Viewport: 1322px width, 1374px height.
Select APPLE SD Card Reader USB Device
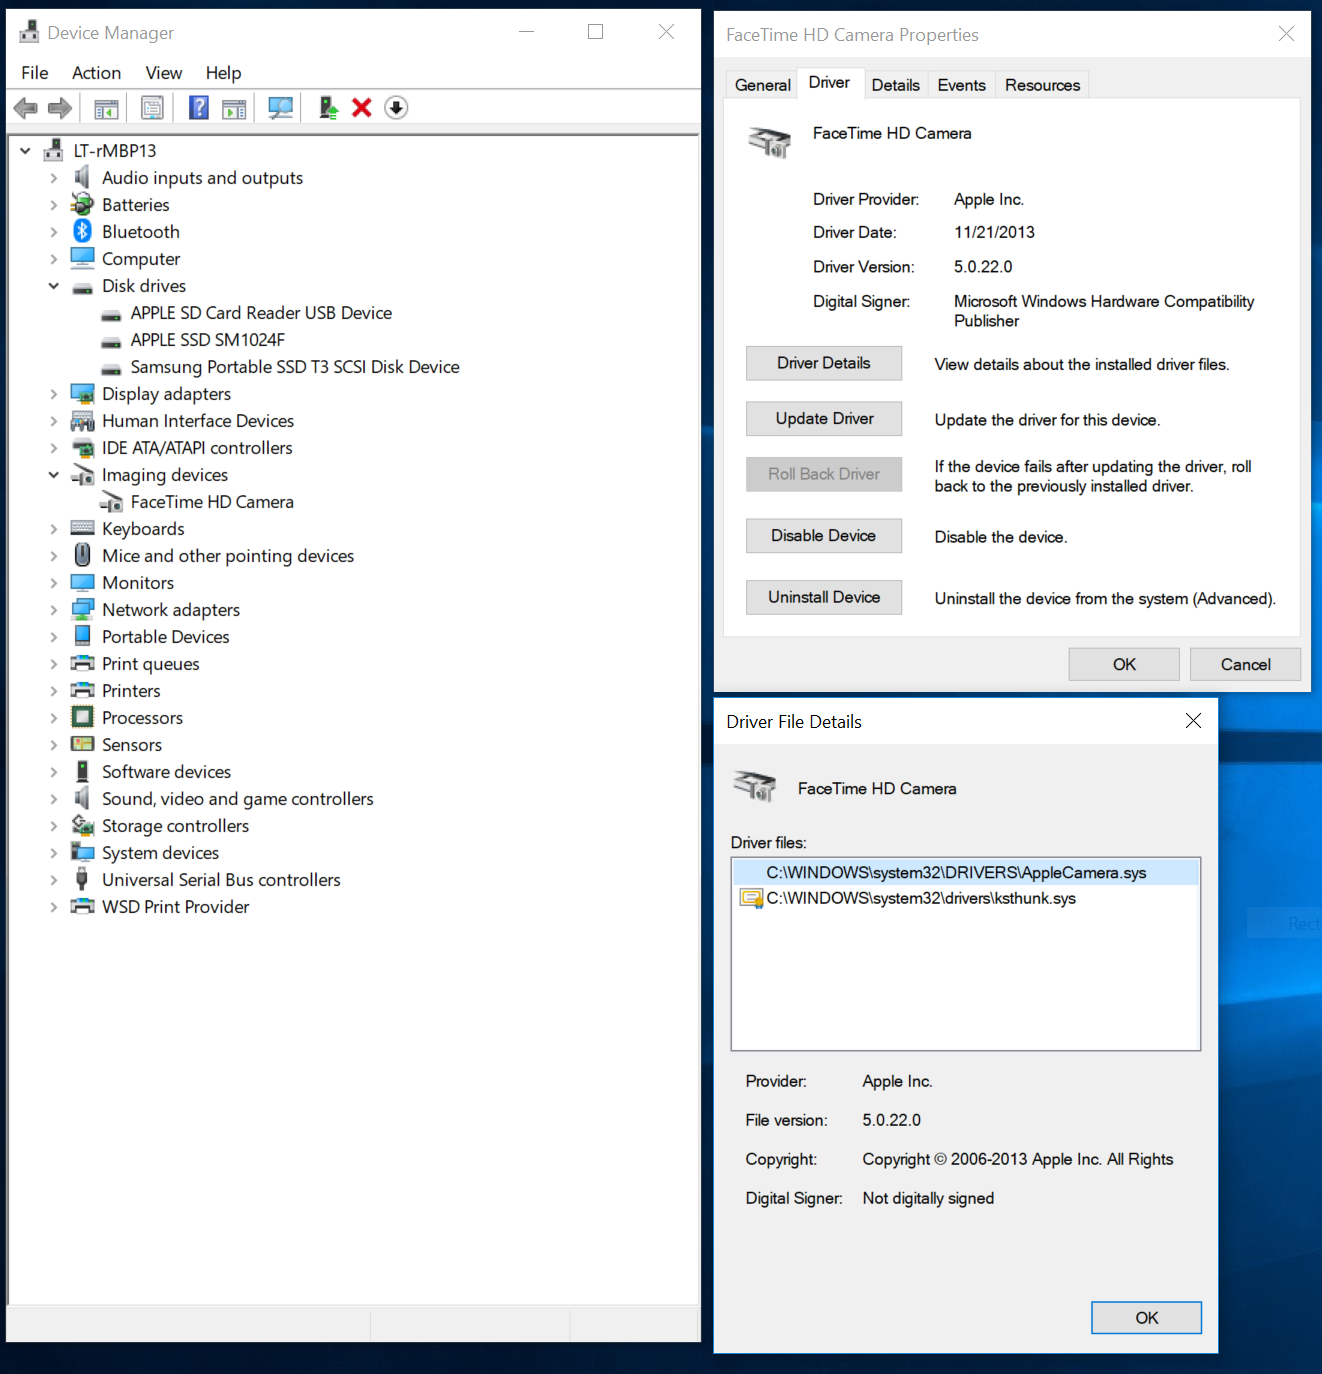pos(261,313)
